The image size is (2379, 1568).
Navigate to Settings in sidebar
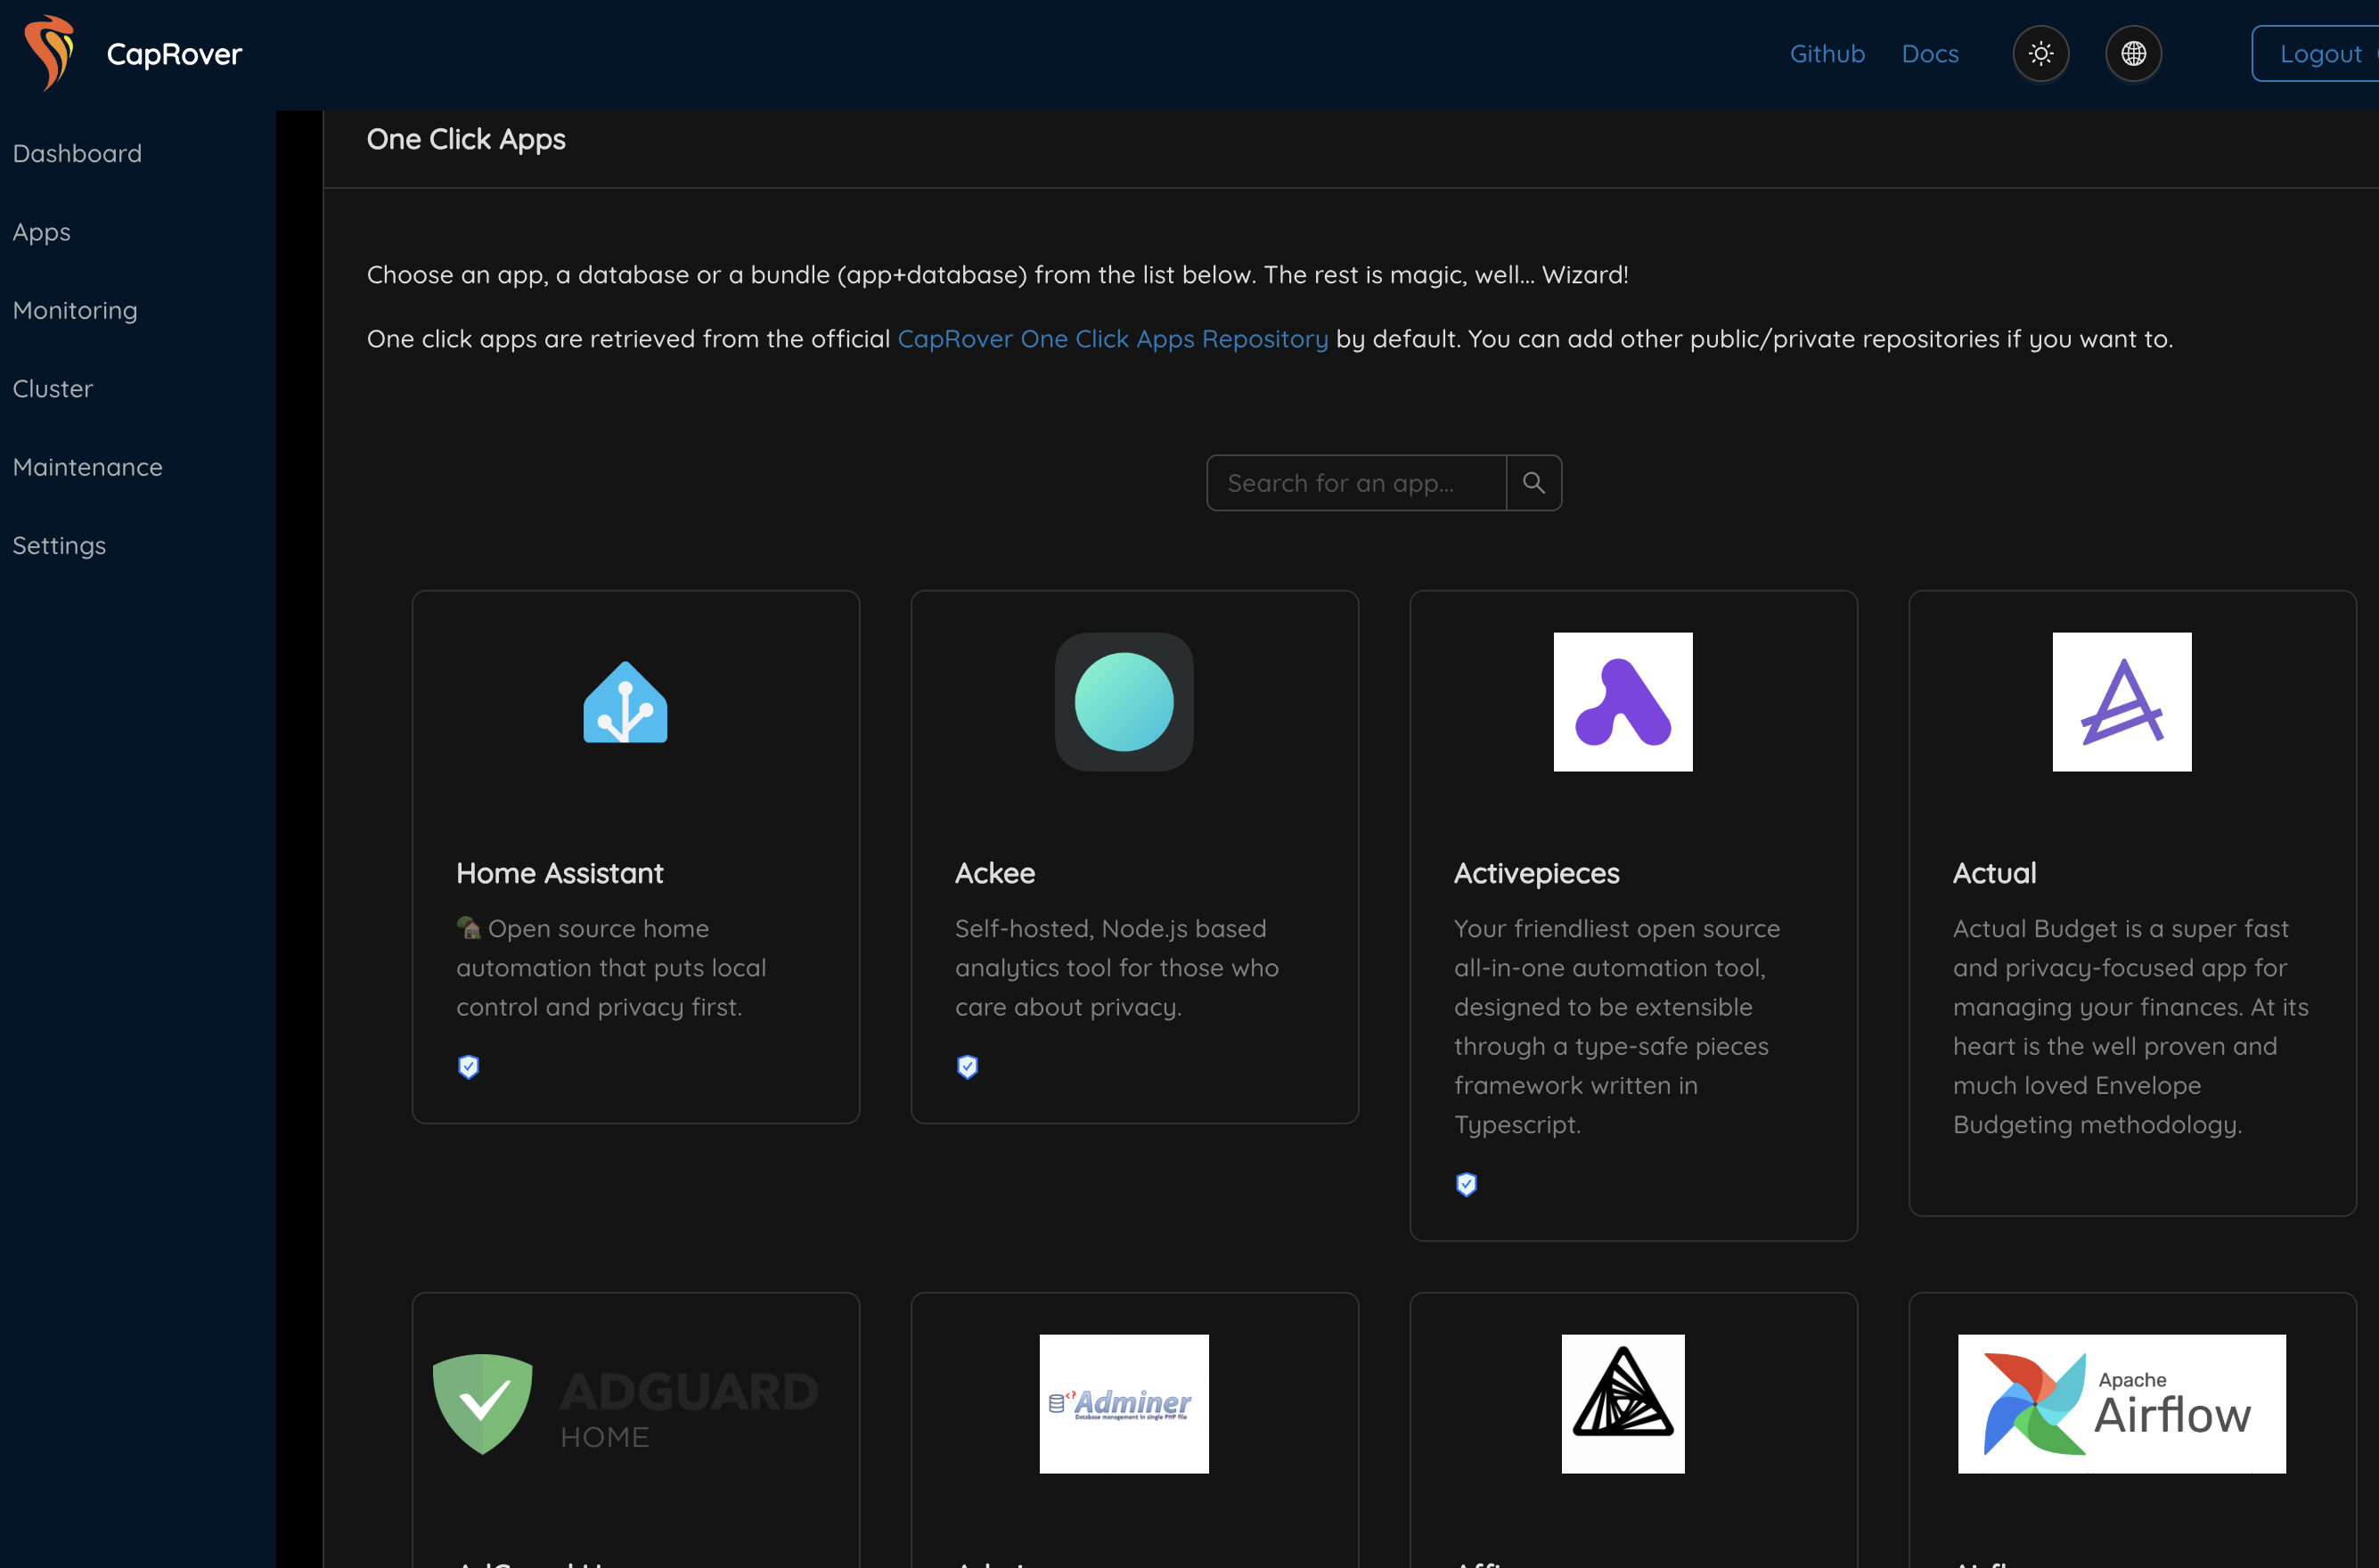[x=59, y=546]
